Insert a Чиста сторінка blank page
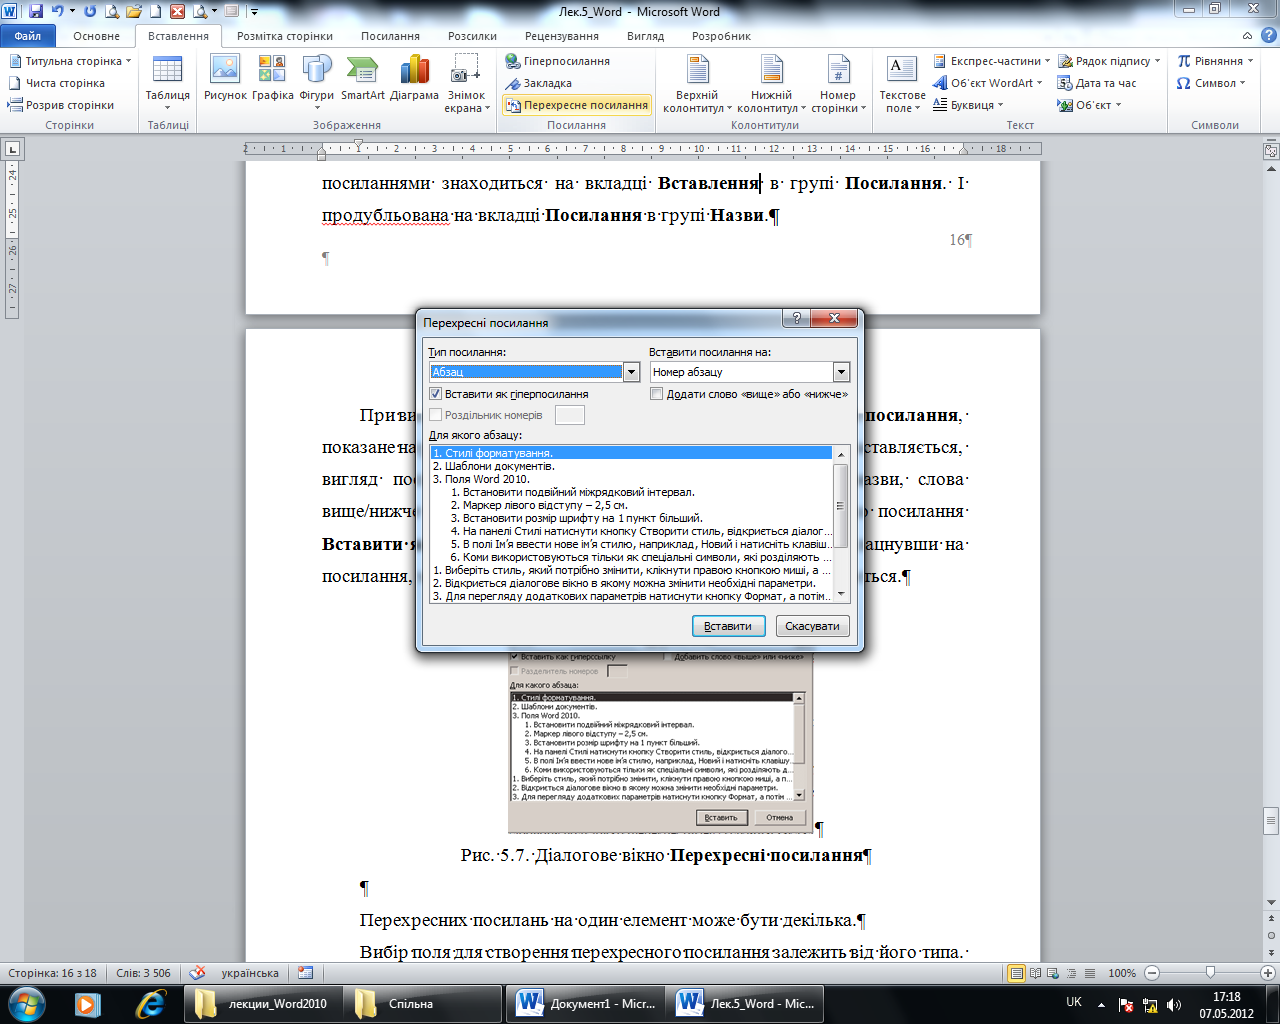This screenshot has height=1024, width=1280. 56,83
